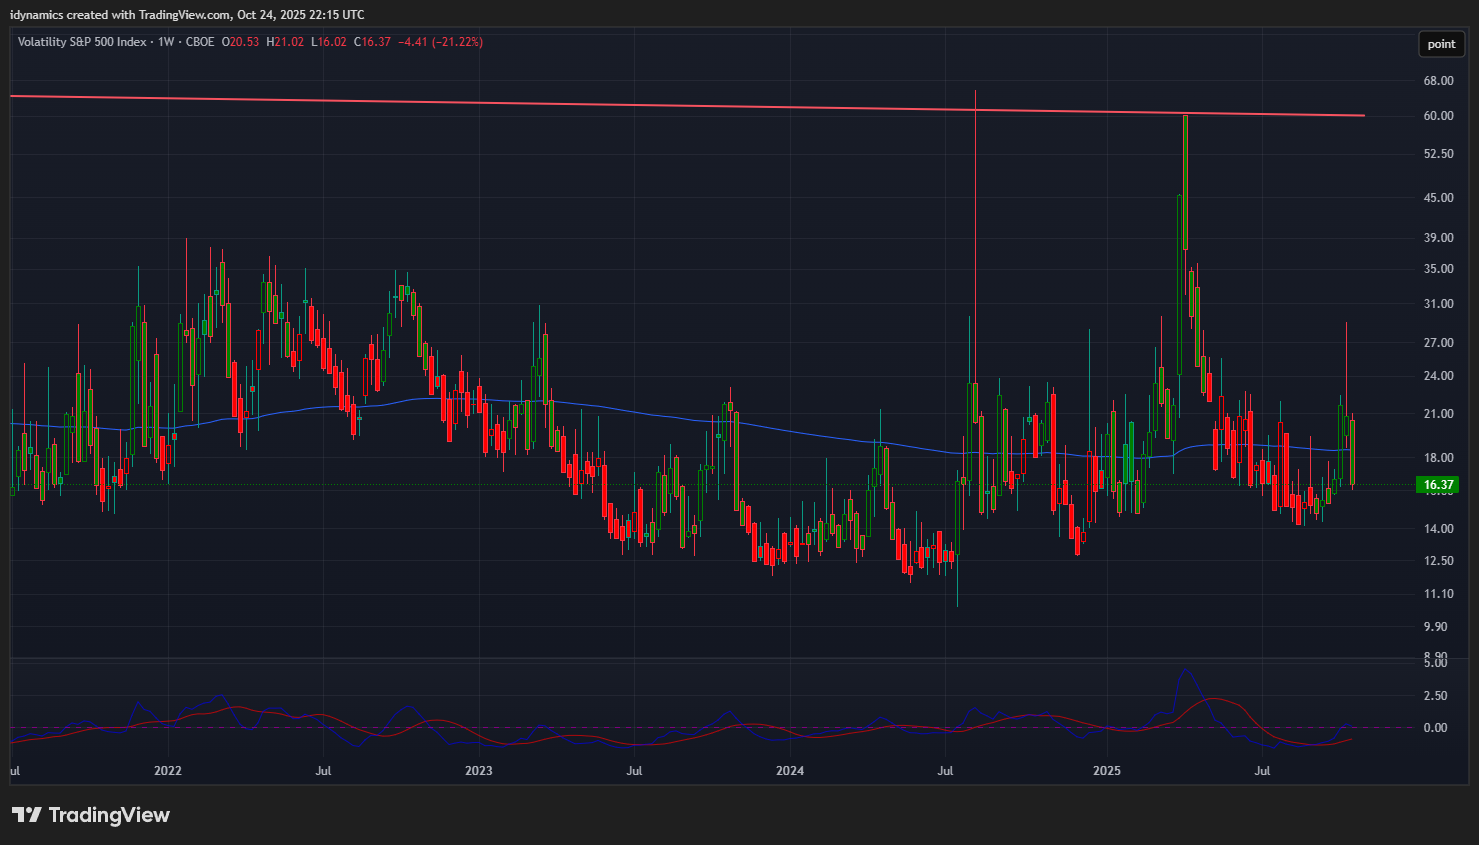Viewport: 1479px width, 845px height.
Task: Click the high value H21.02 in legend
Action: 285,42
